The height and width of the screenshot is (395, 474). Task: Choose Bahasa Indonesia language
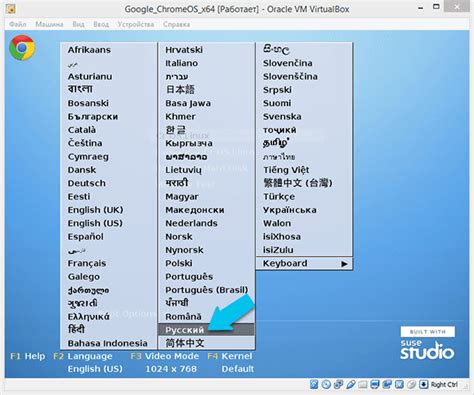(107, 343)
